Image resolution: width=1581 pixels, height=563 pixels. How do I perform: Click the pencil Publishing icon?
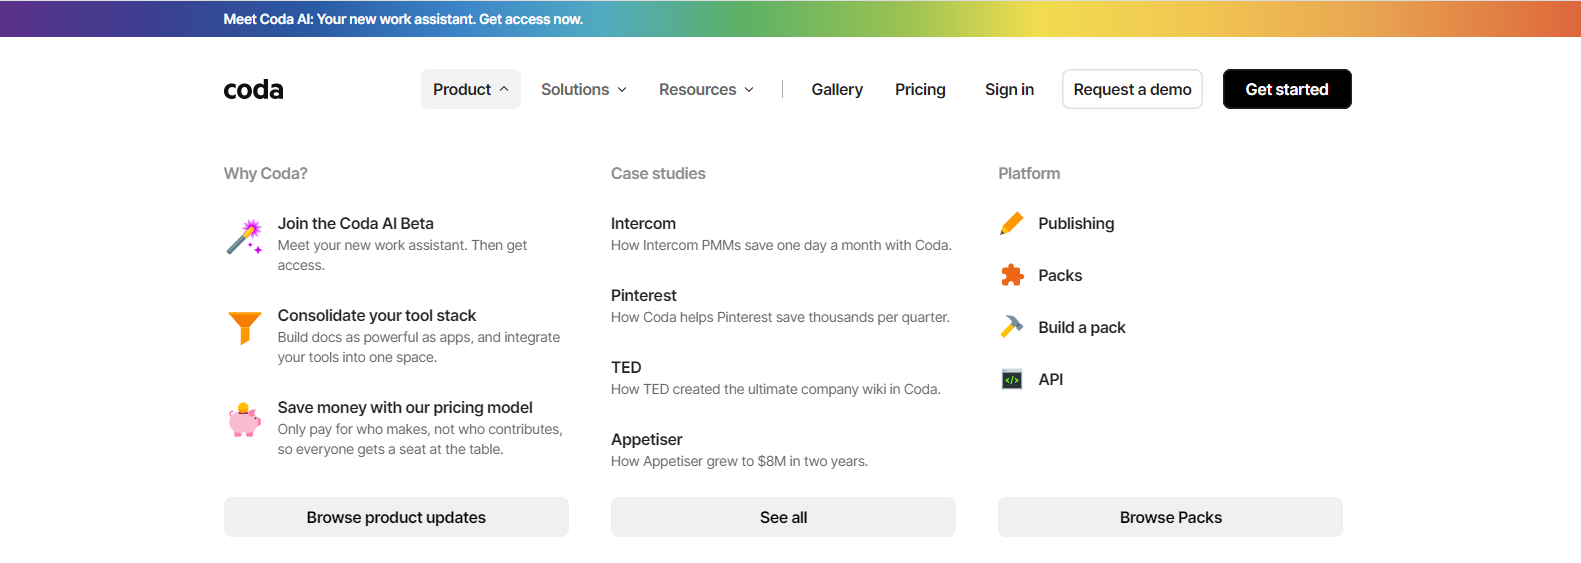pos(1012,224)
